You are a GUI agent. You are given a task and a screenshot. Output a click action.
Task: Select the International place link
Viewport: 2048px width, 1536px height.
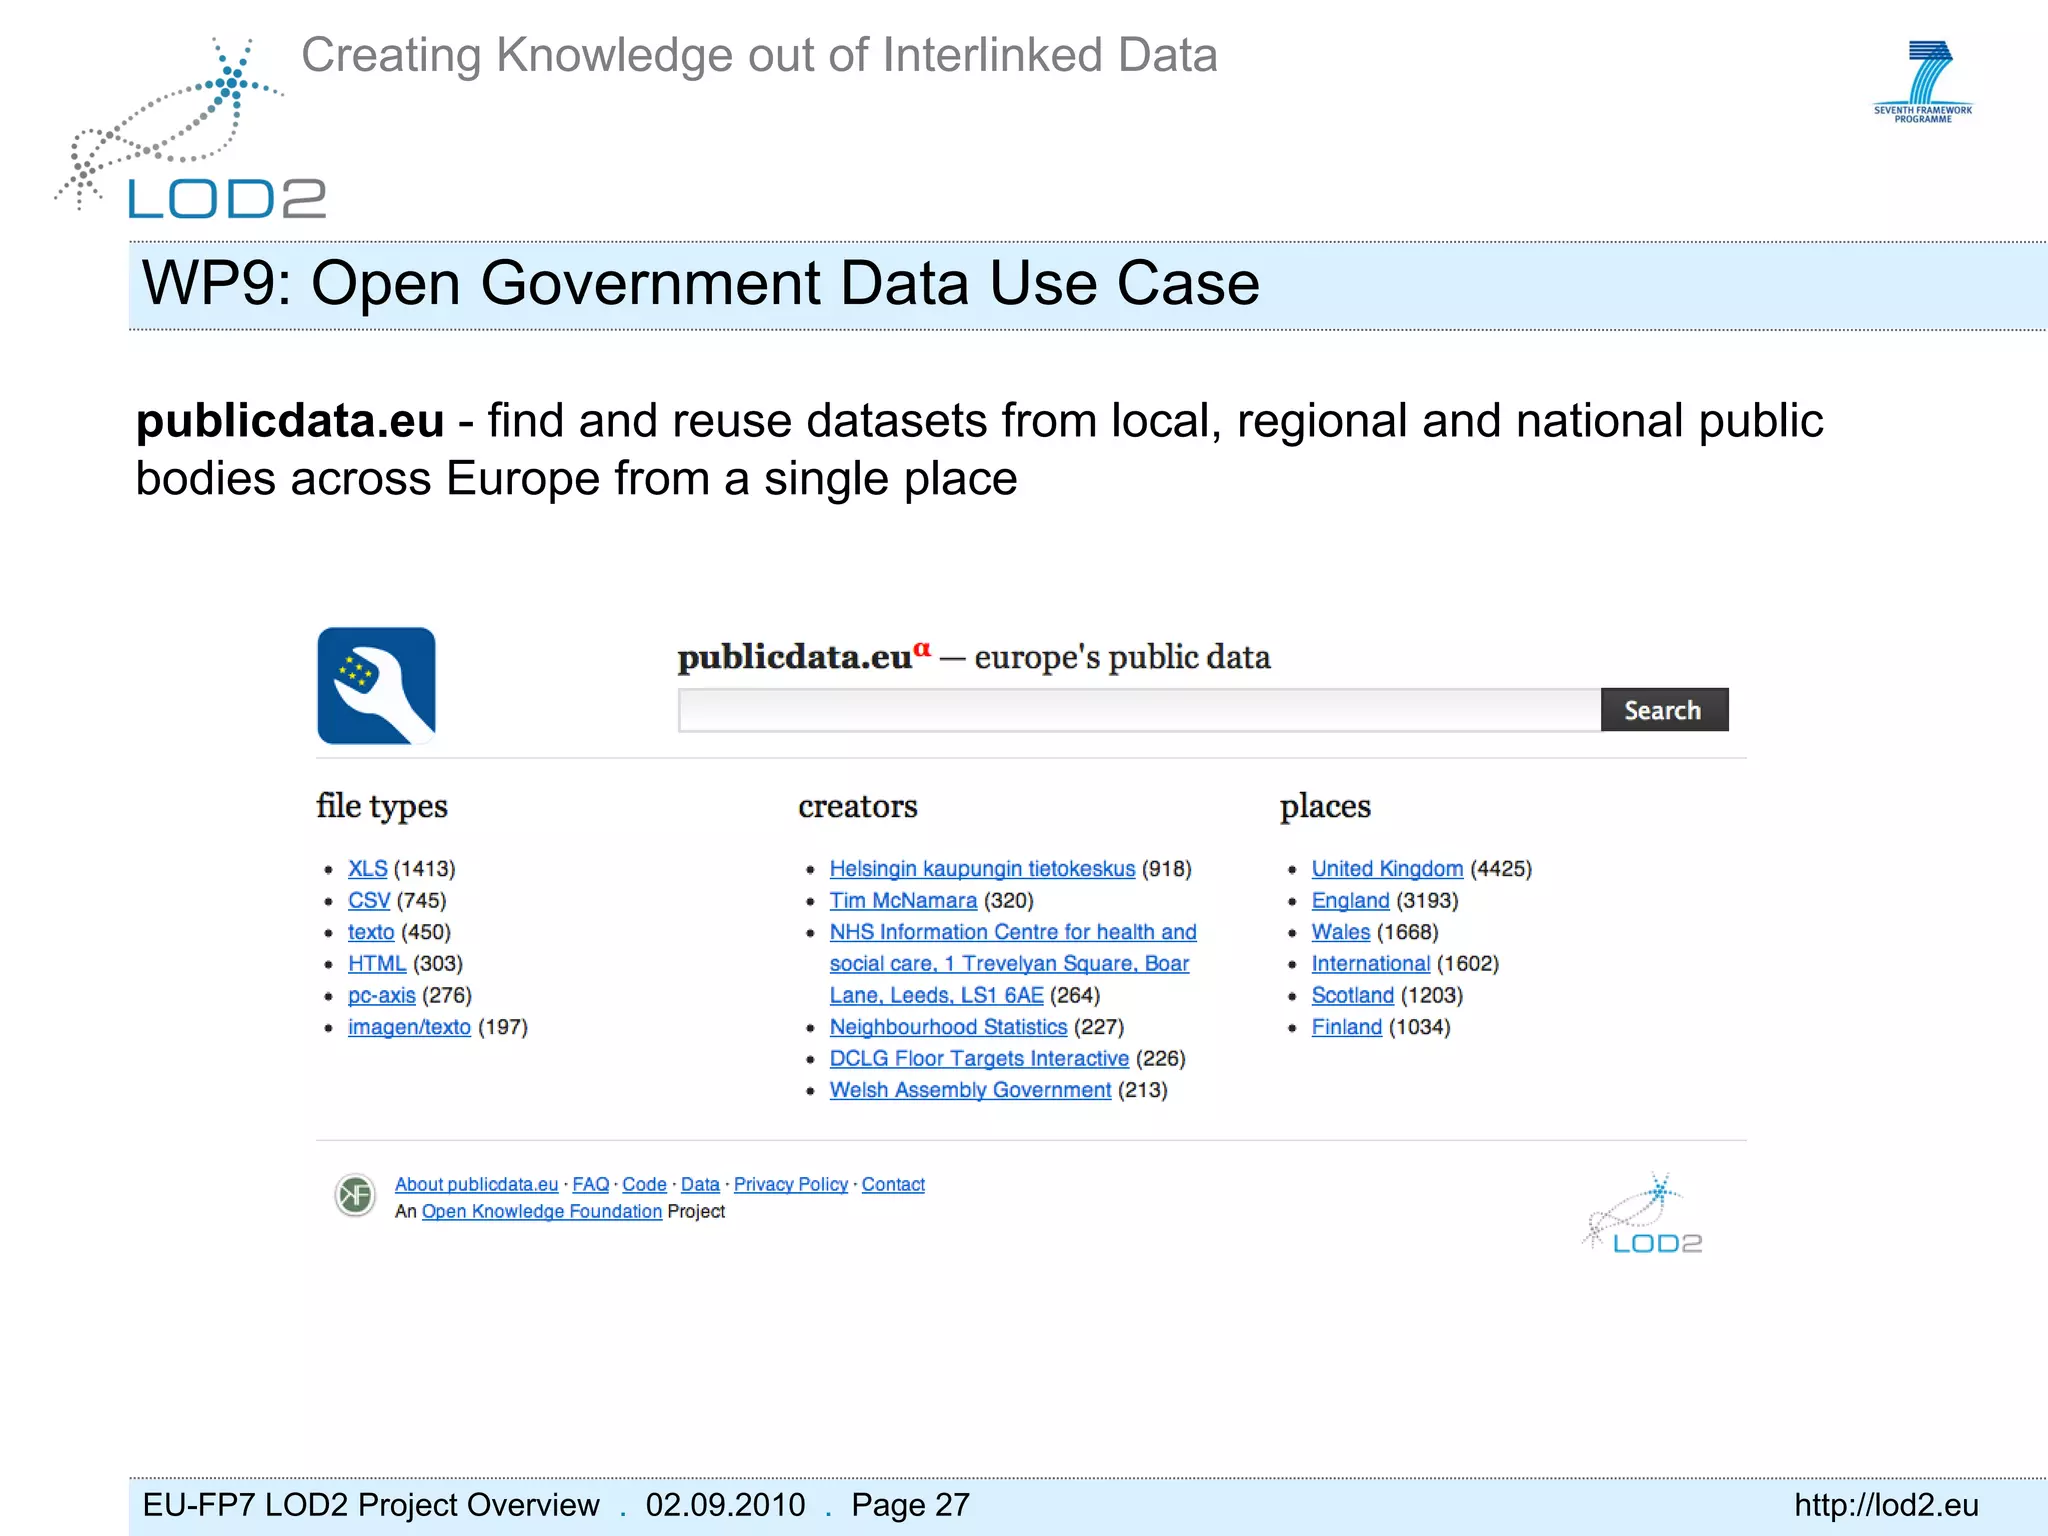coord(1371,964)
